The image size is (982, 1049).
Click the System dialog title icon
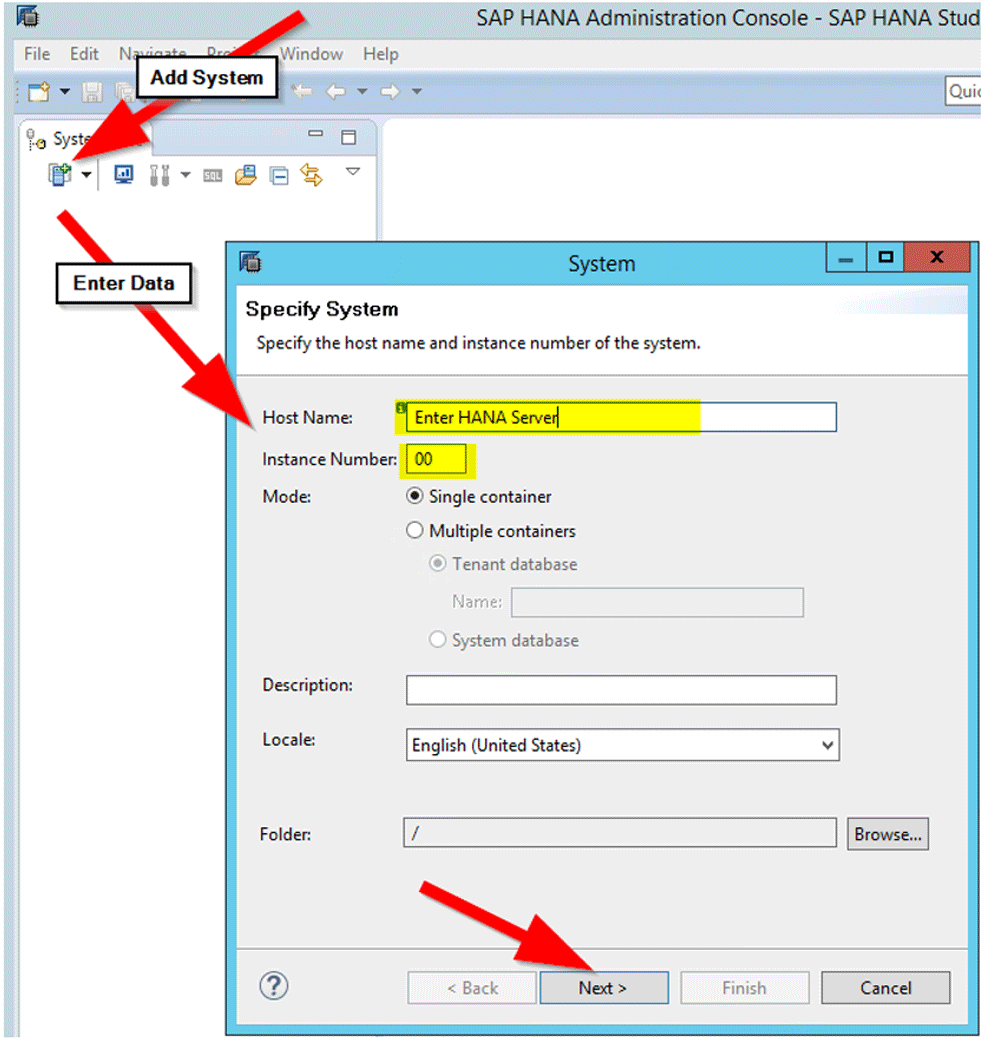250,262
